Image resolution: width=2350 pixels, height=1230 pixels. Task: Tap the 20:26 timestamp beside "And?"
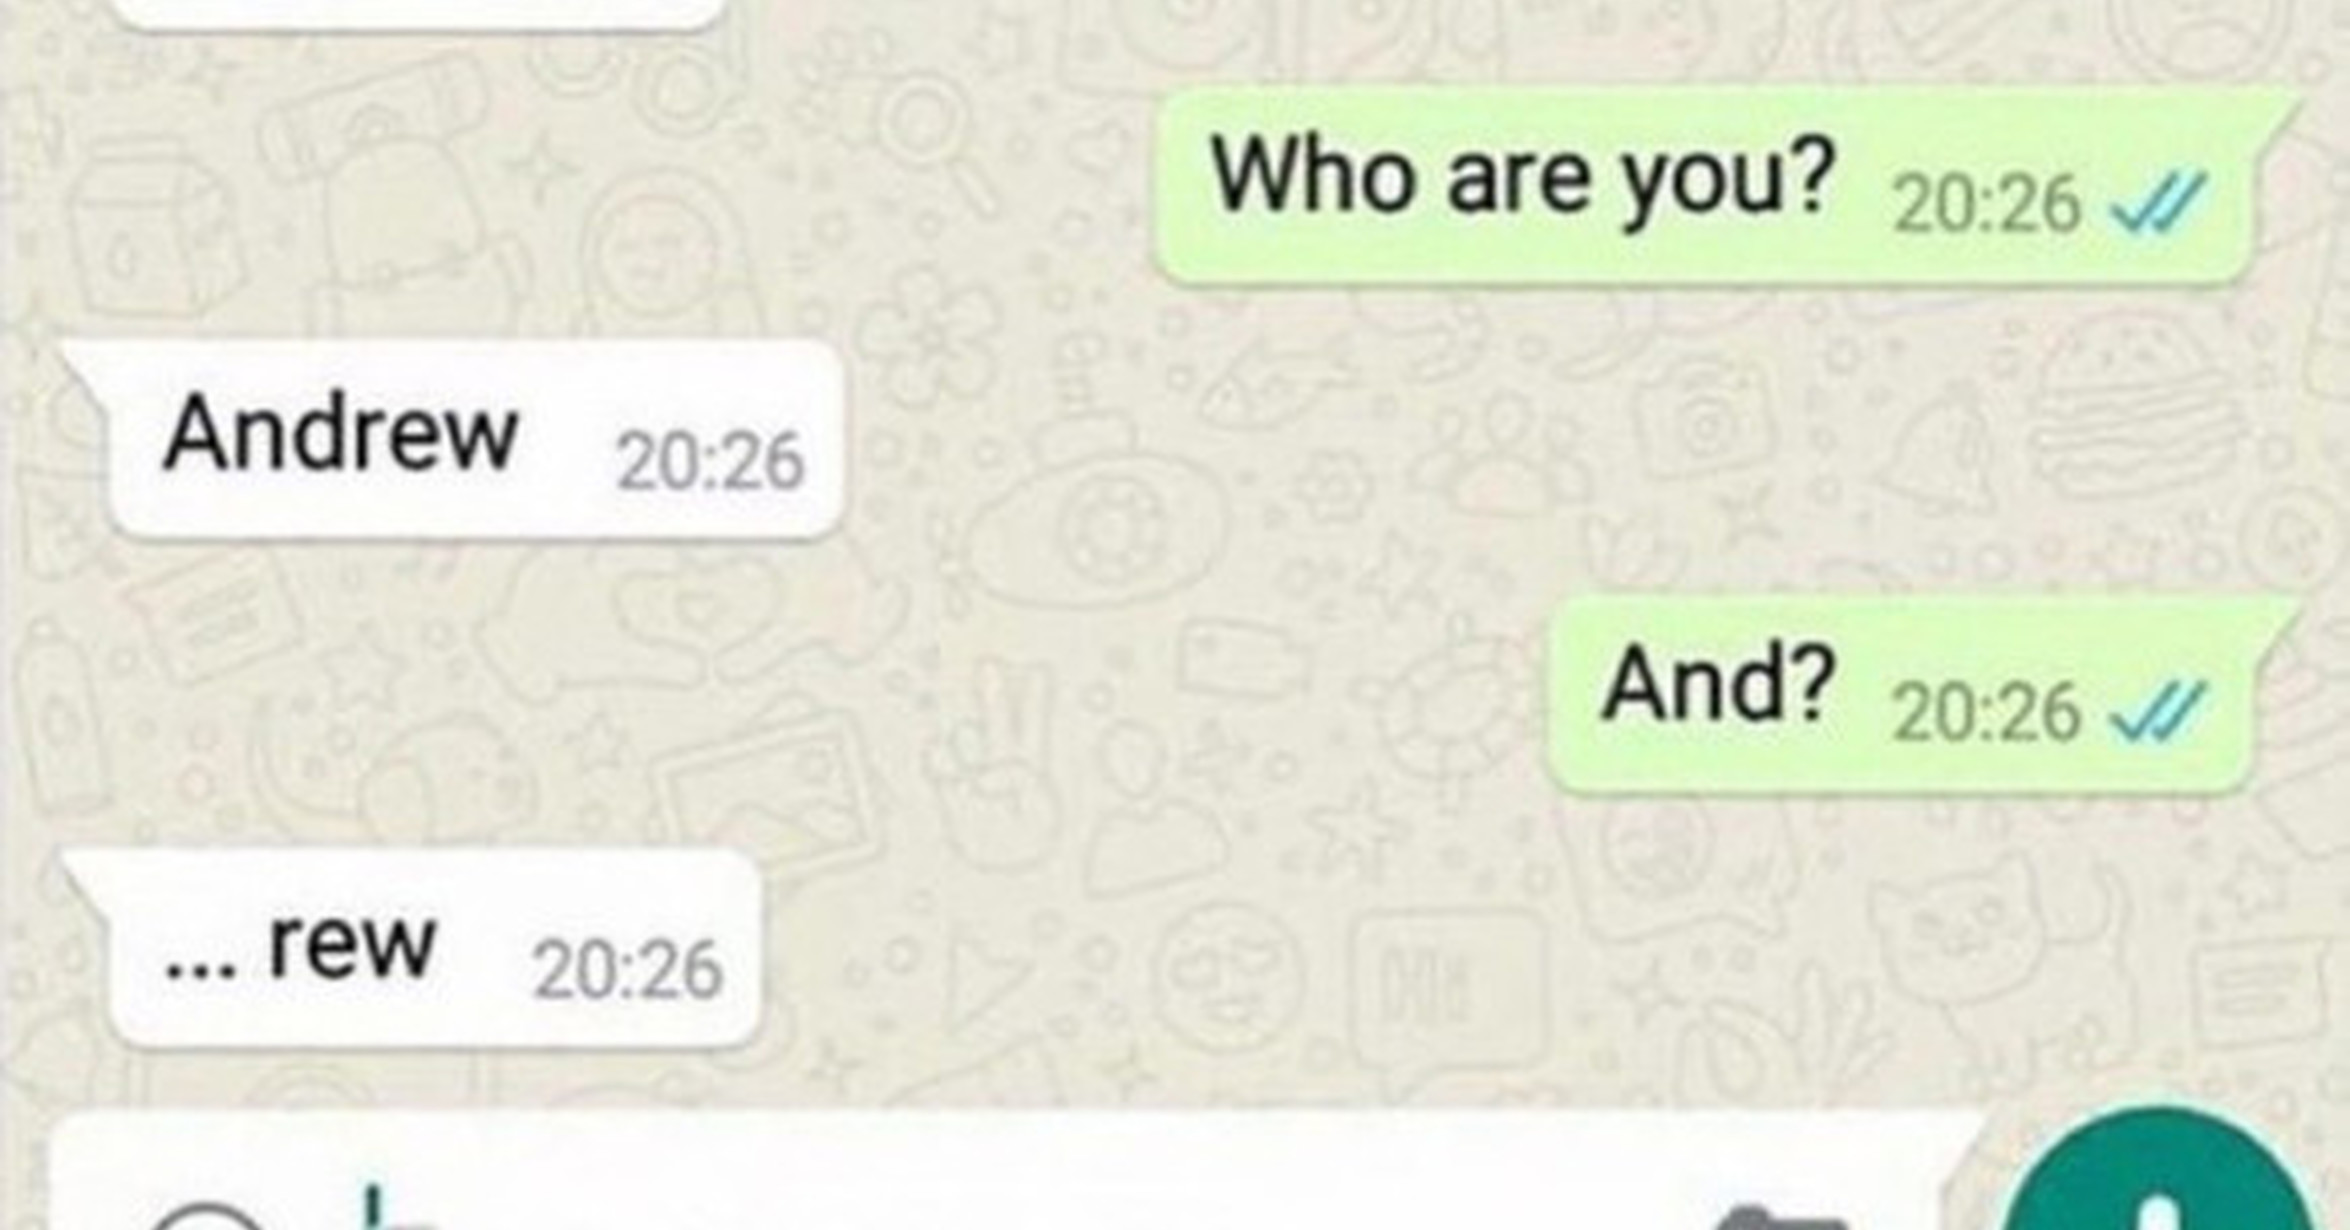[x=1987, y=713]
